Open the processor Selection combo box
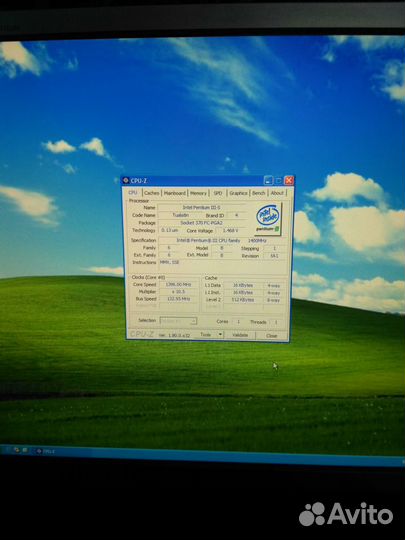 point(178,321)
